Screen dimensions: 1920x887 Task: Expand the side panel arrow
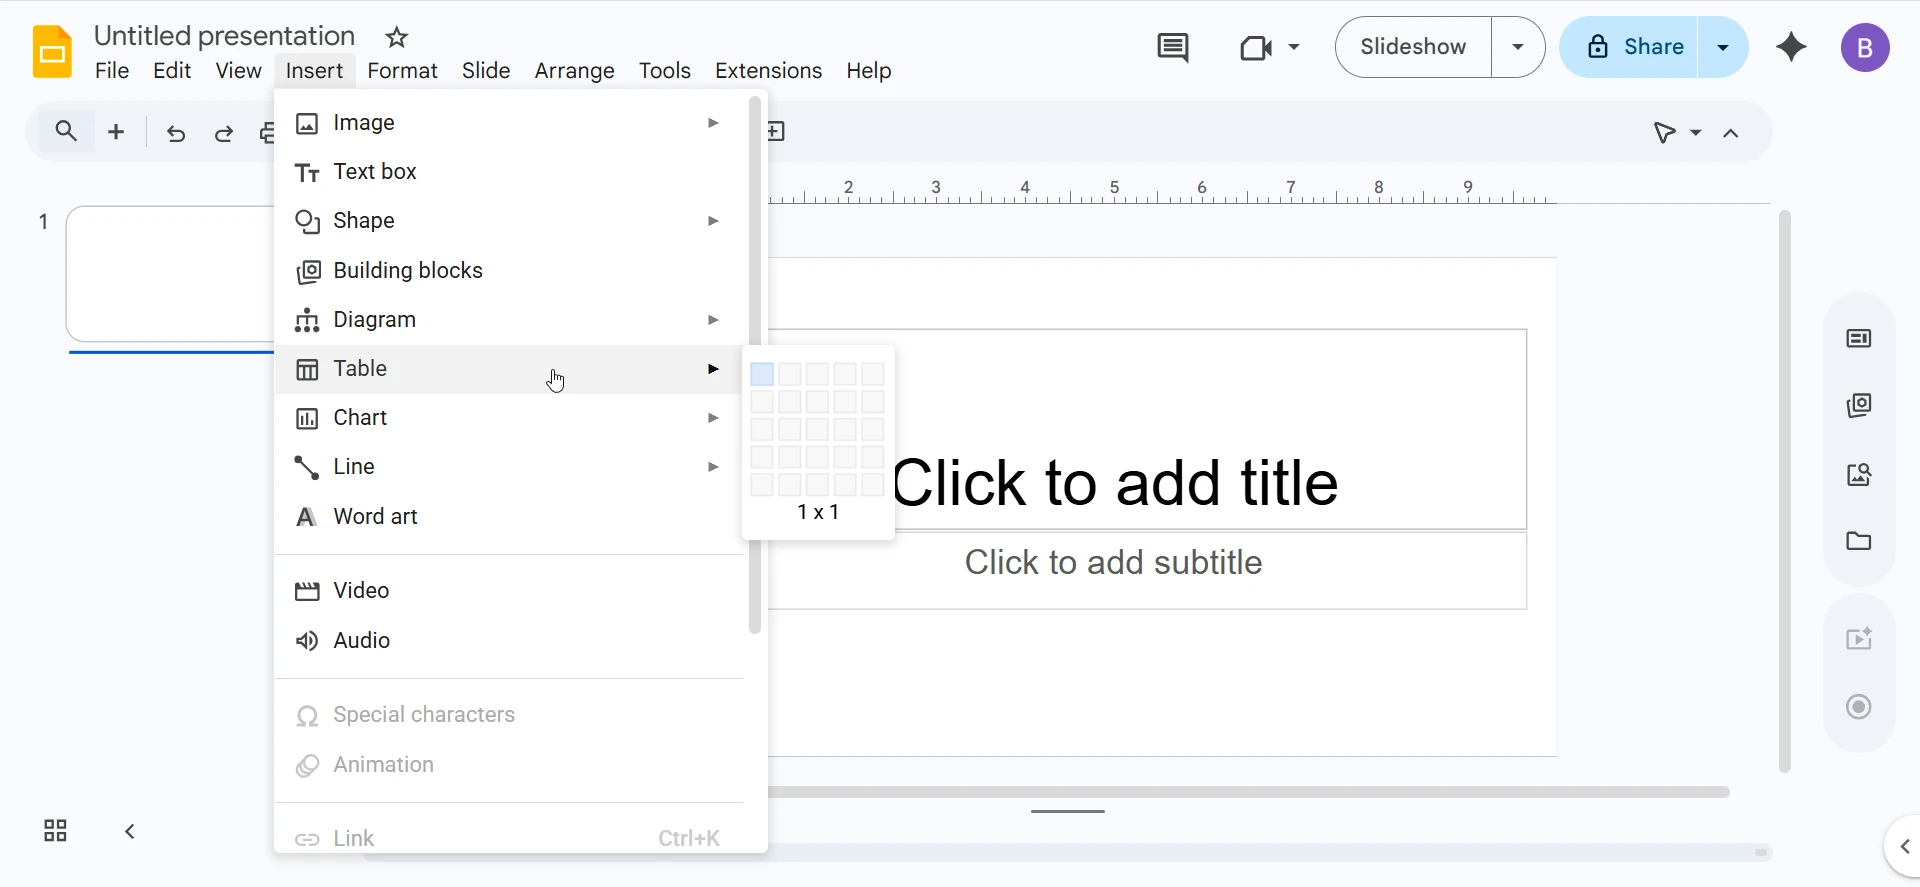tap(1904, 847)
